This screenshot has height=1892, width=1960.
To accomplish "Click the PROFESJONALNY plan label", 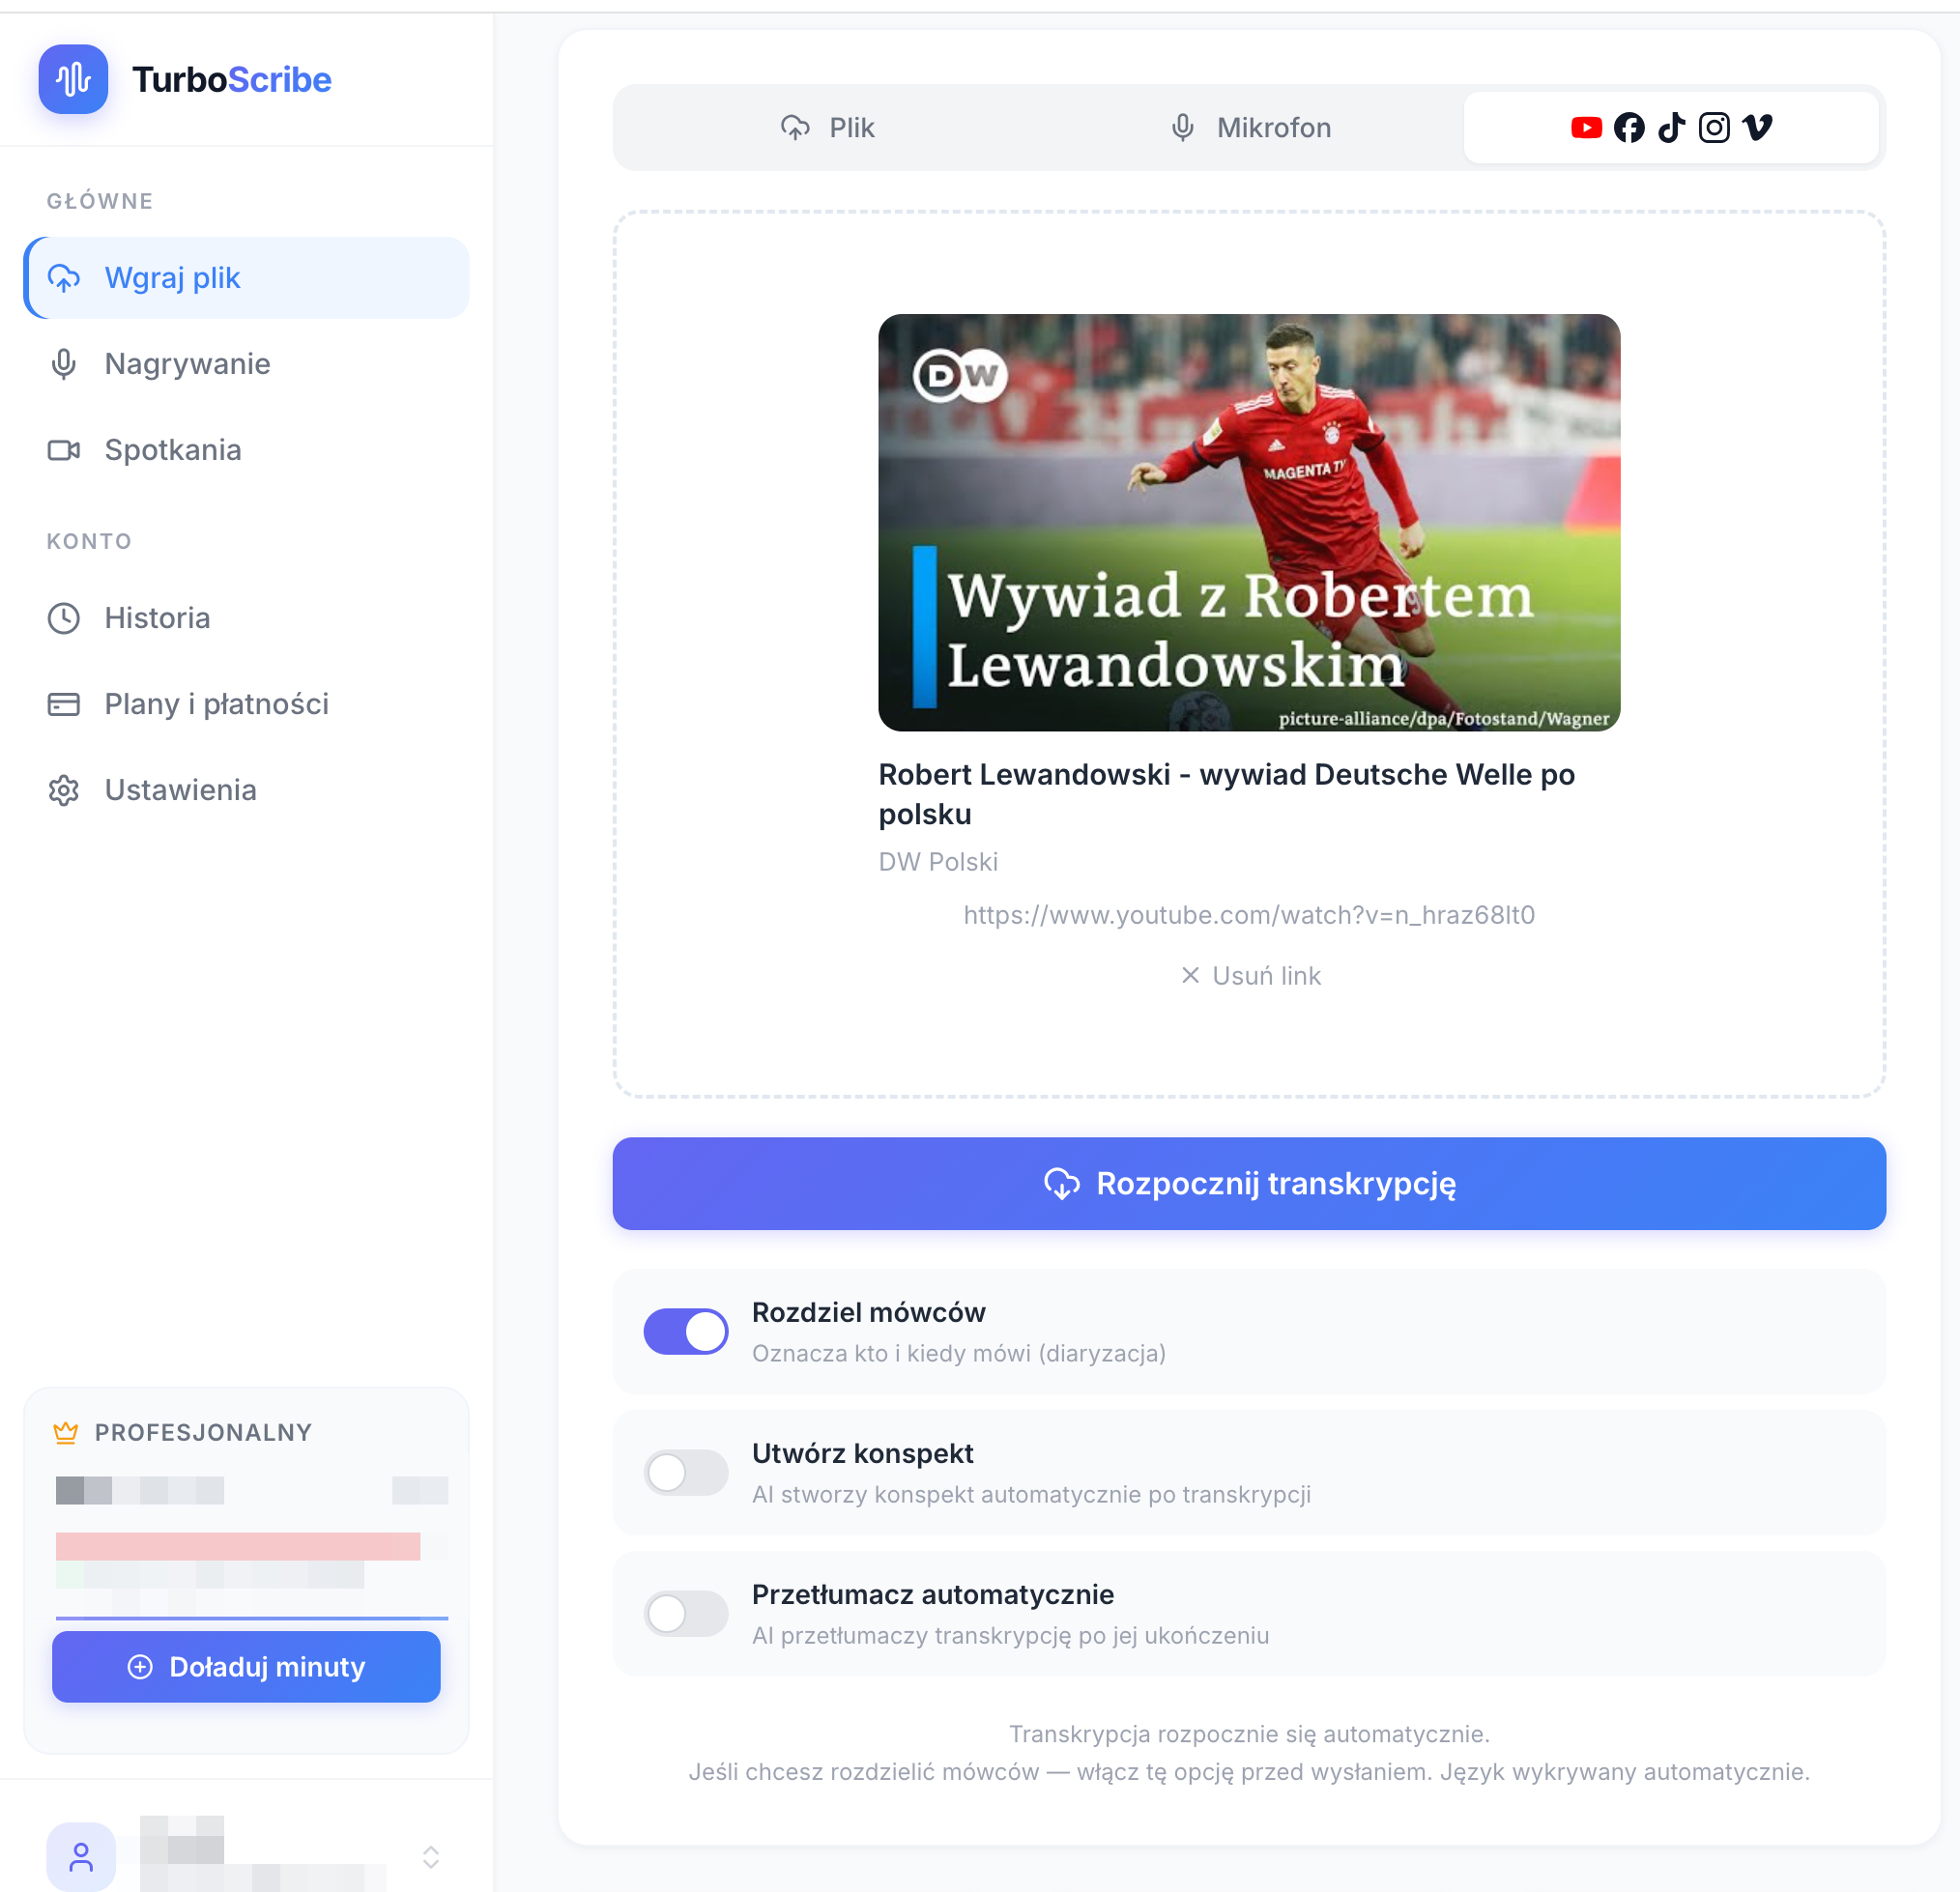I will (x=203, y=1433).
